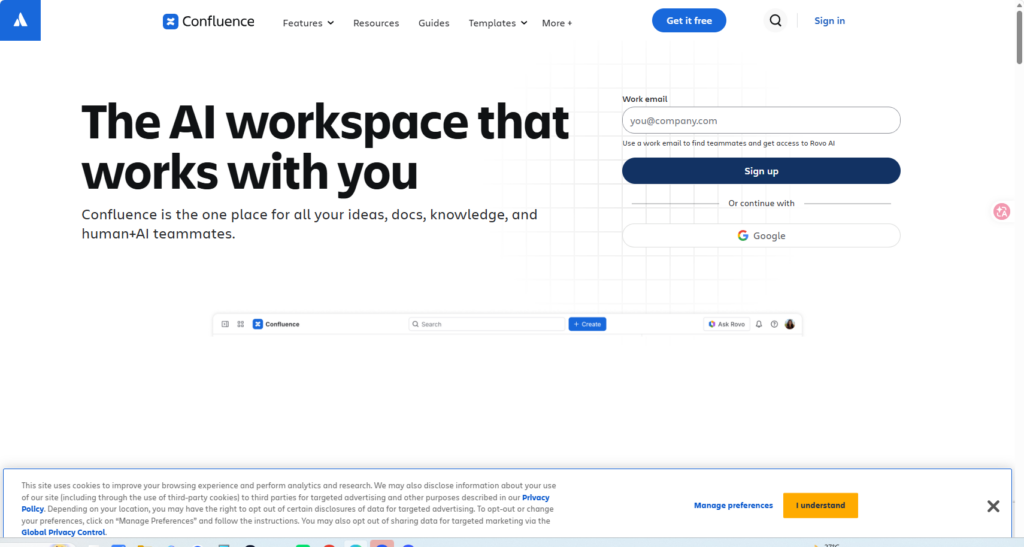Click the Get it free button

[x=689, y=21]
